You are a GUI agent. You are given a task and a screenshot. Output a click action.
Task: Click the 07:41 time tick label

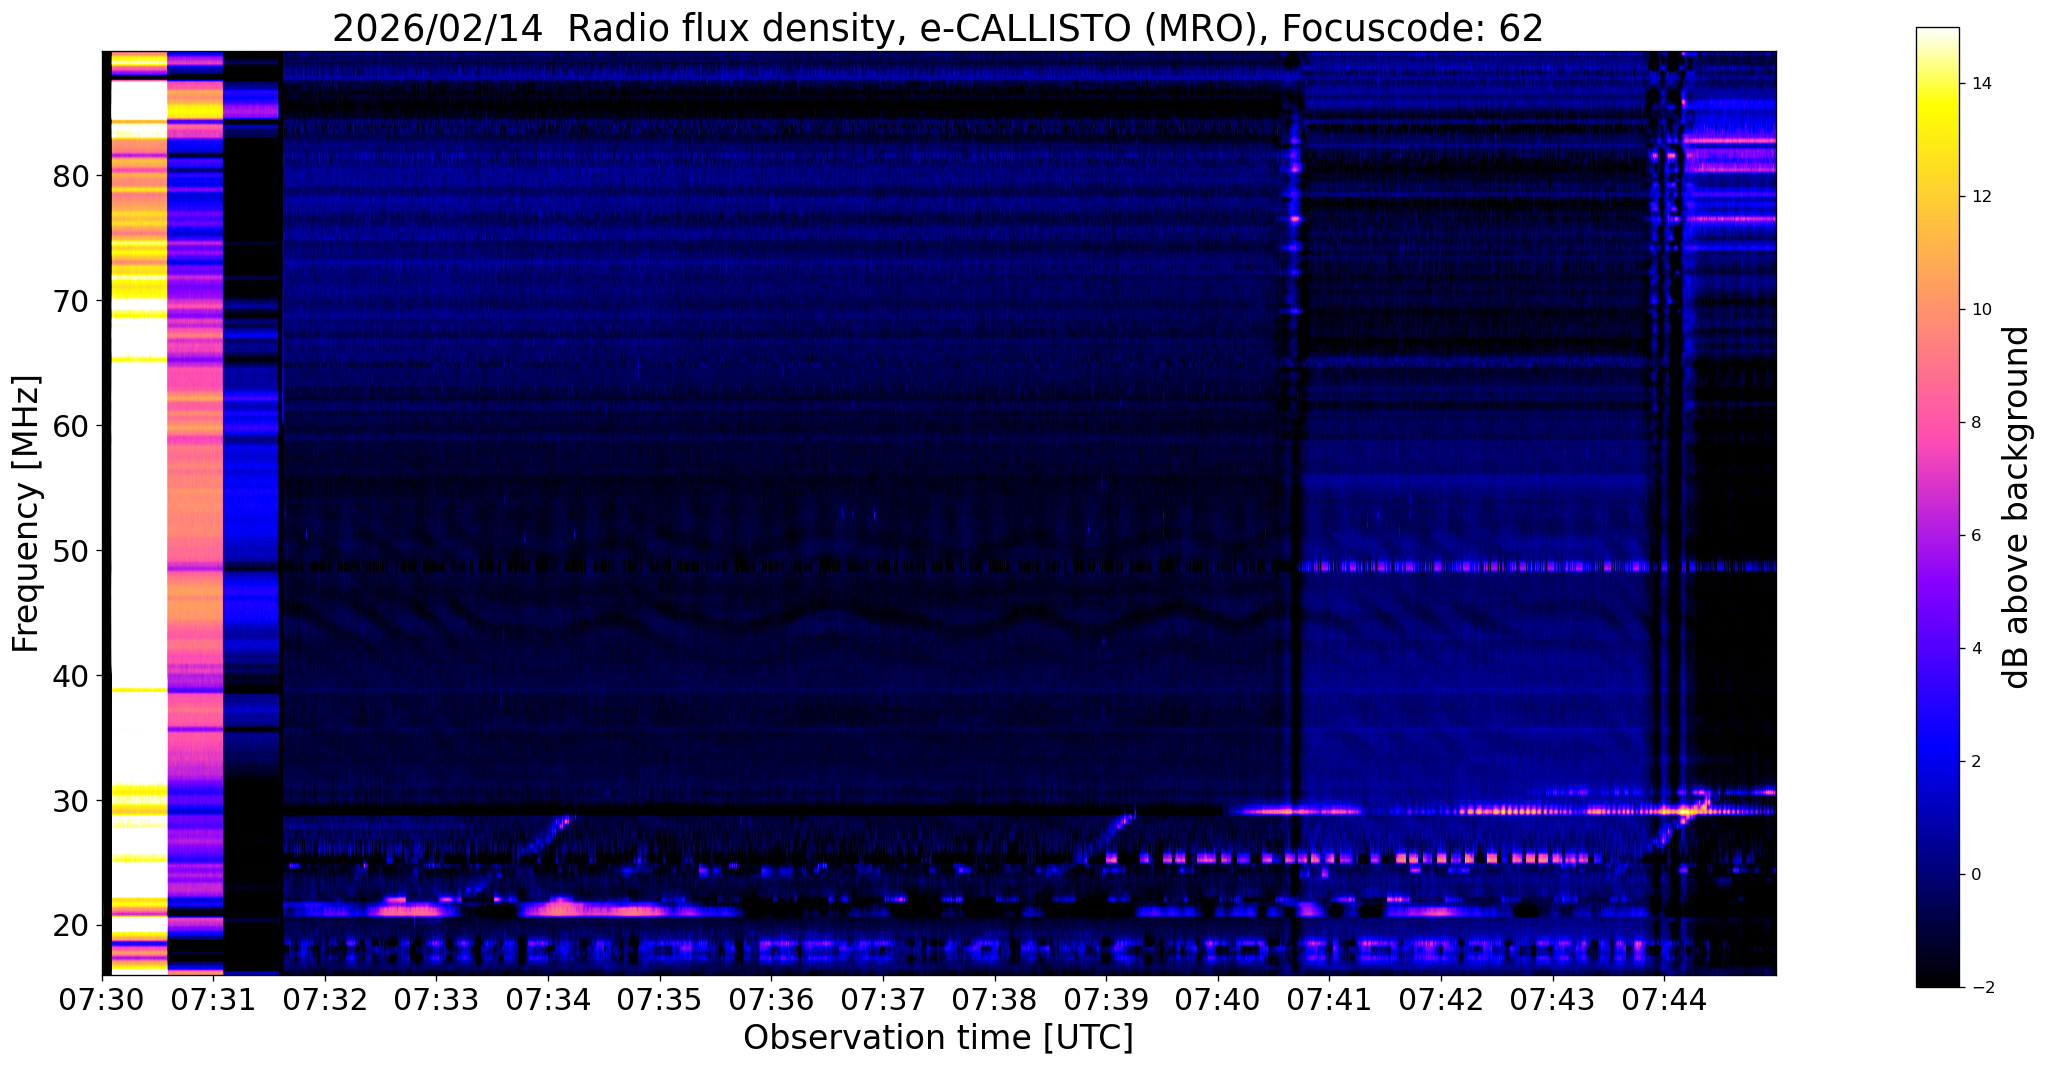pyautogui.click(x=1329, y=999)
